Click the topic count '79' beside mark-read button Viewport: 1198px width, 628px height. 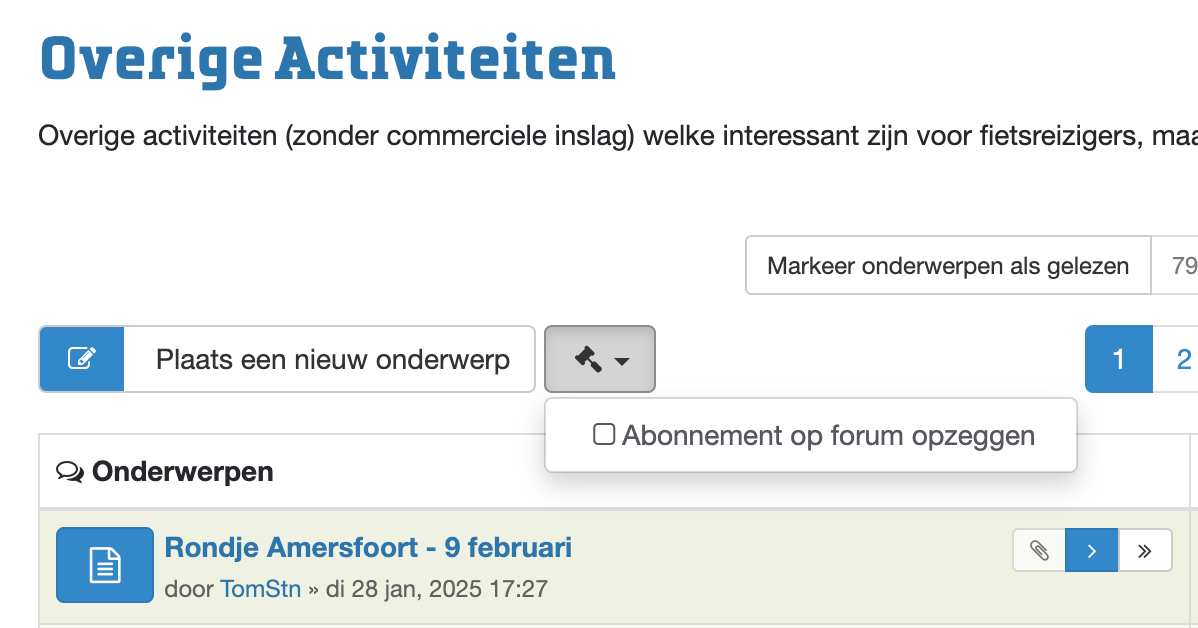click(1183, 266)
